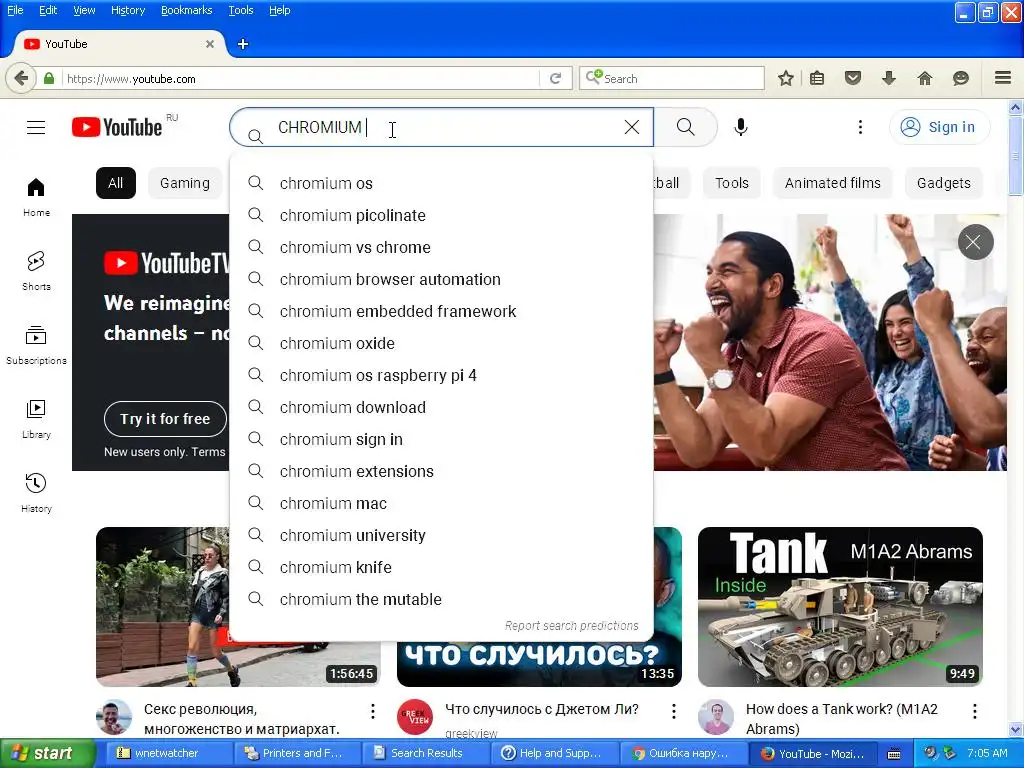Choose suggestion chromium embedded framework
The image size is (1024, 768).
click(441, 312)
